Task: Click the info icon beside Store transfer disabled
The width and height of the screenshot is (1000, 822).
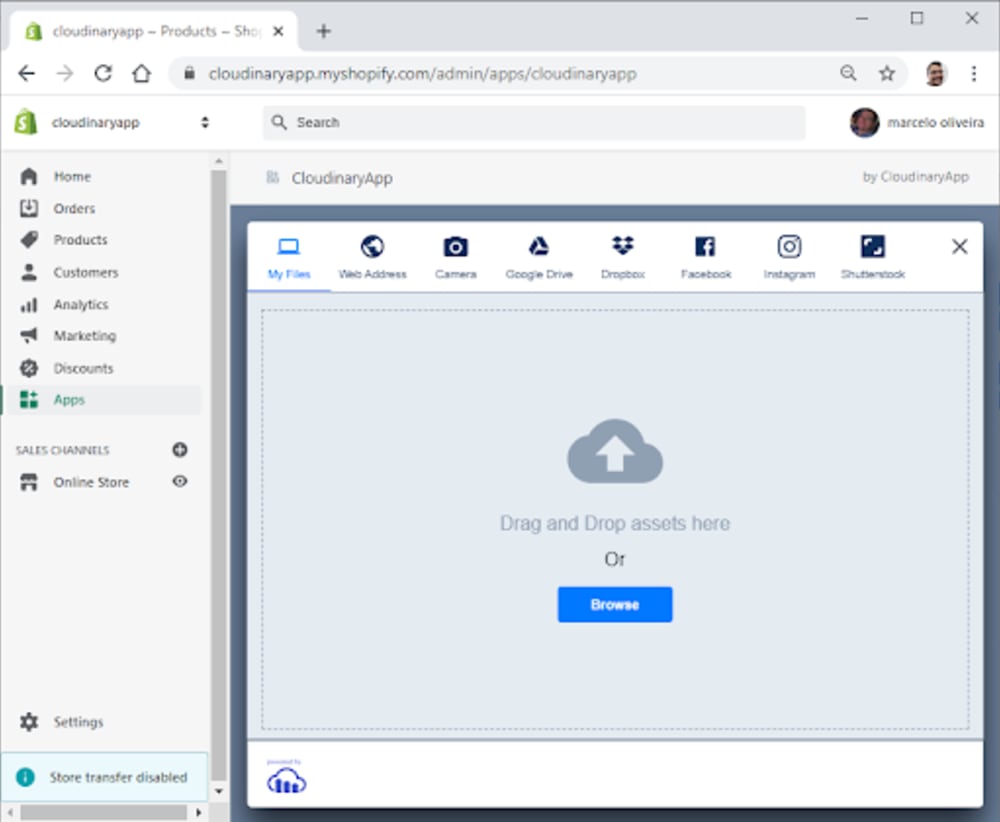Action: coord(26,777)
